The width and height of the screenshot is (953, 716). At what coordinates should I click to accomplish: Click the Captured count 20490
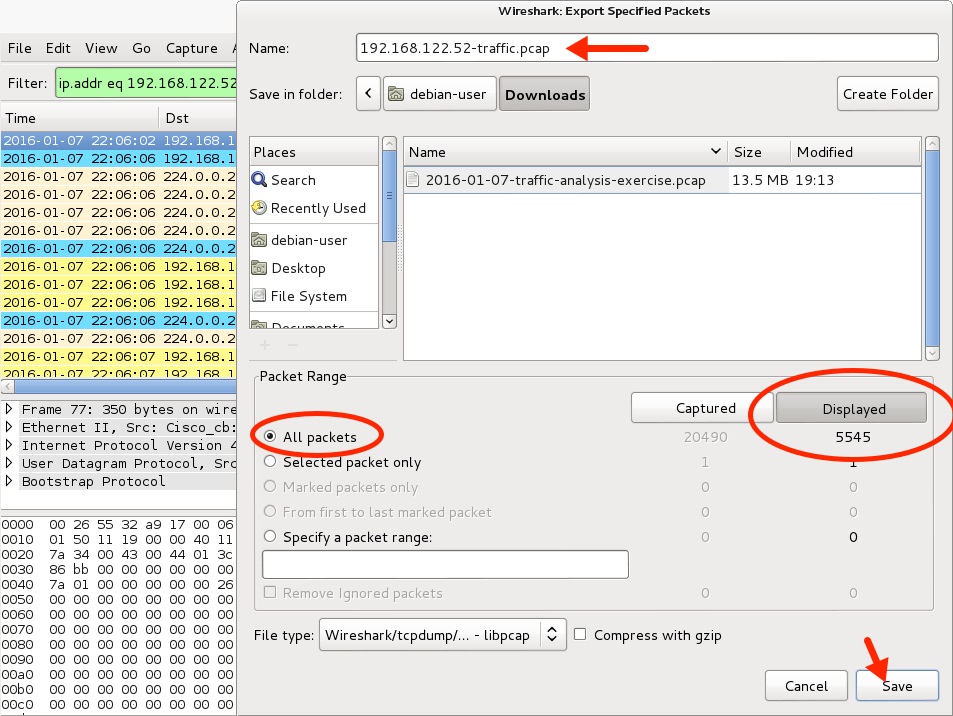point(705,436)
